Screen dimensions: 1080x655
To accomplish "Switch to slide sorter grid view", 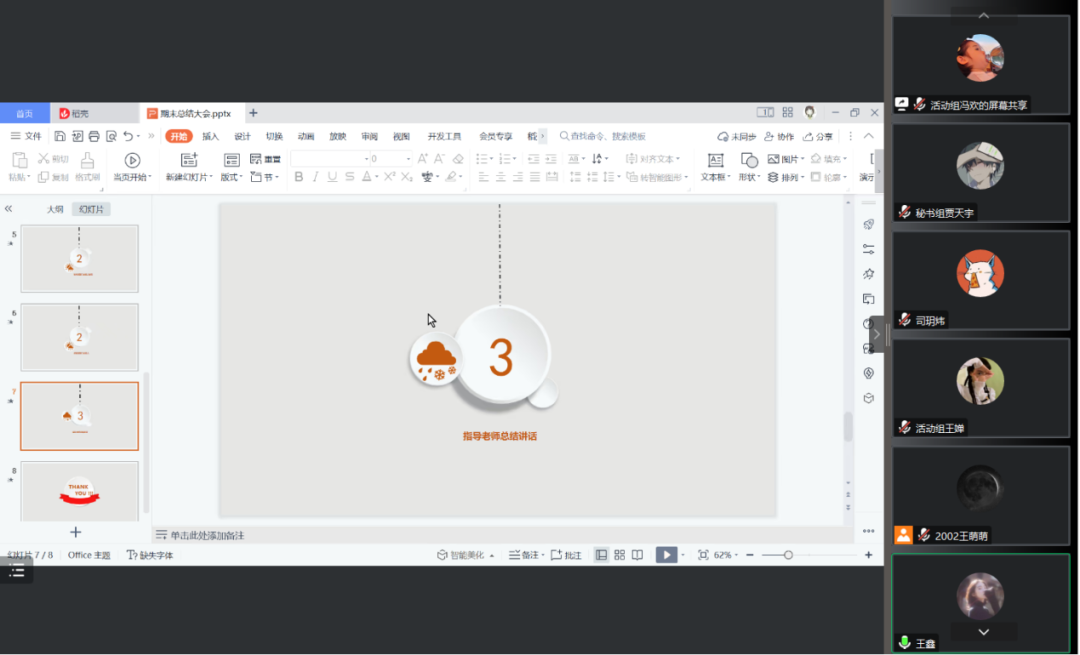I will (x=619, y=555).
